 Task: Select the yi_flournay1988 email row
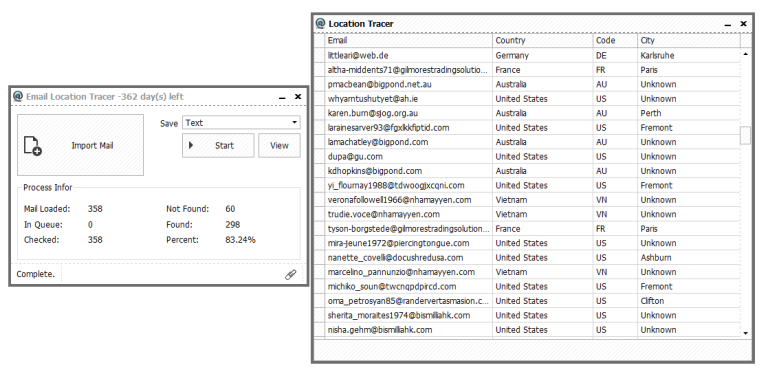coord(527,186)
